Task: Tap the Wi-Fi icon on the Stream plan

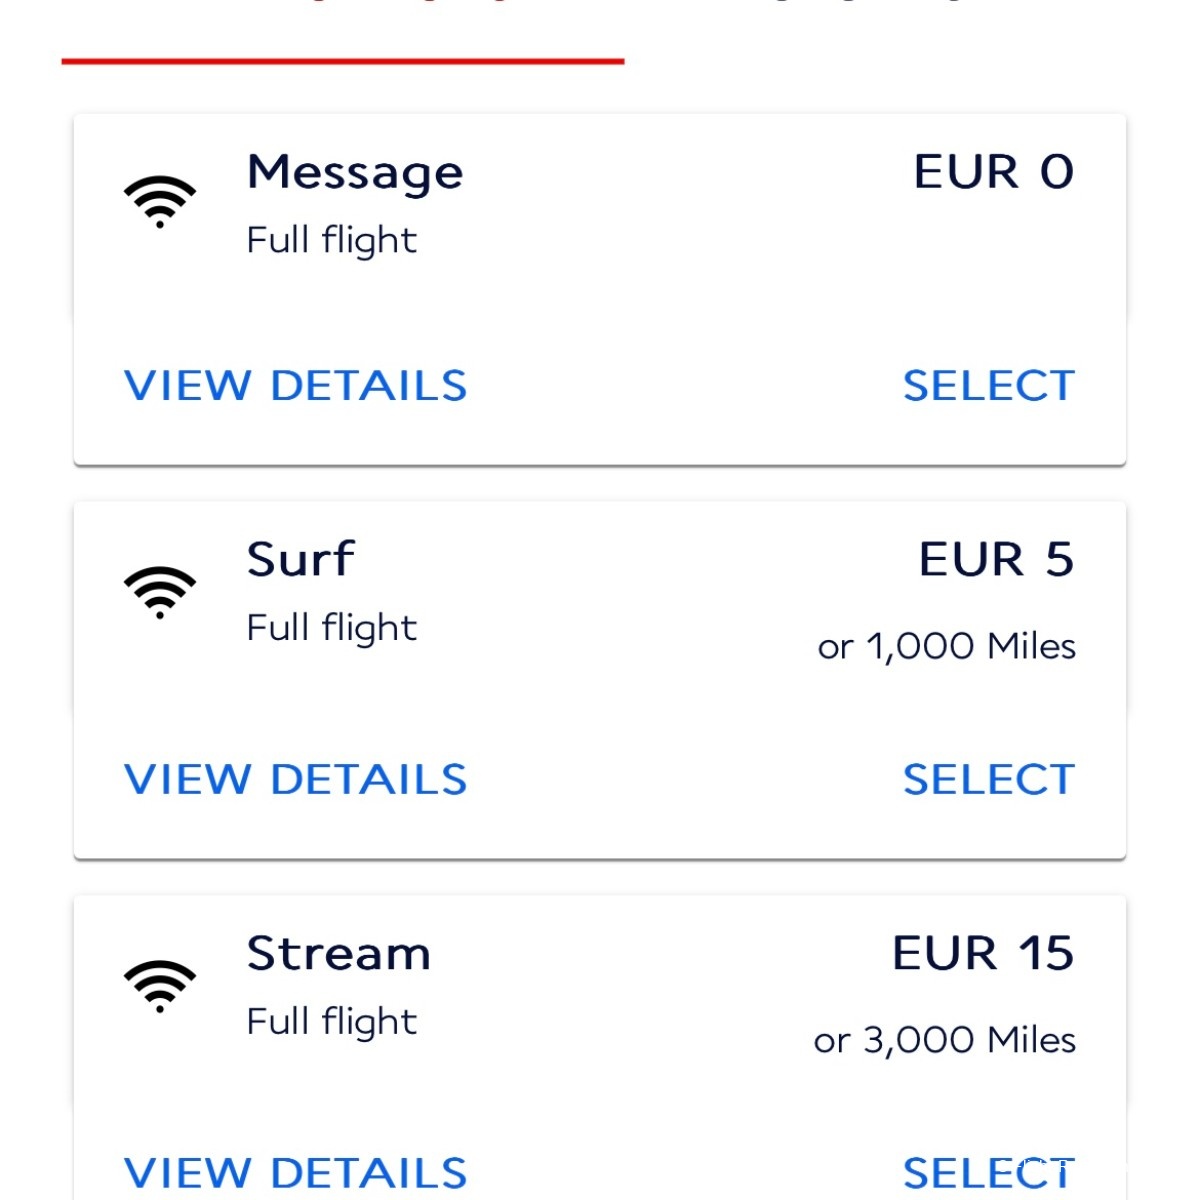Action: [160, 986]
